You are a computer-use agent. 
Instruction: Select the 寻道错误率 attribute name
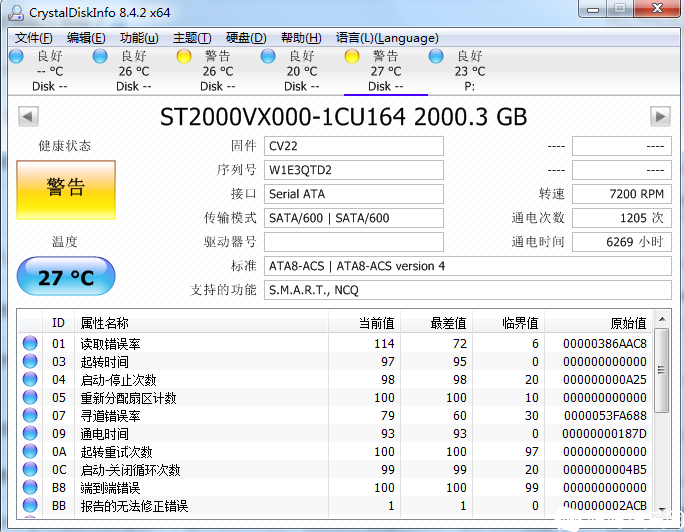point(110,416)
